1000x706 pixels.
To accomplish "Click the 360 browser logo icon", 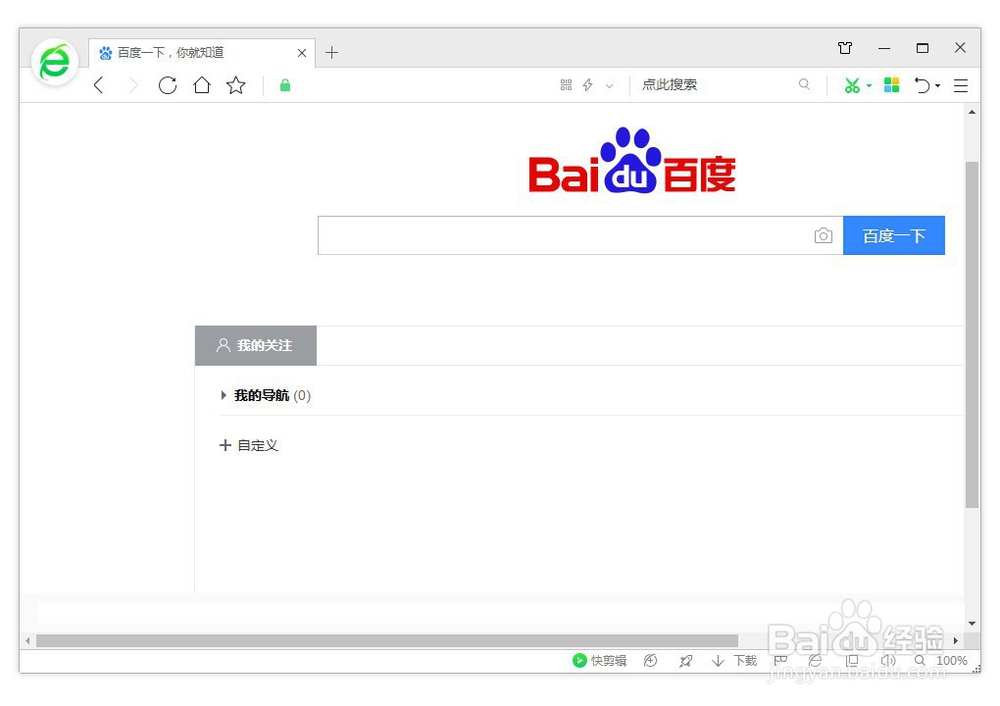I will tap(55, 63).
